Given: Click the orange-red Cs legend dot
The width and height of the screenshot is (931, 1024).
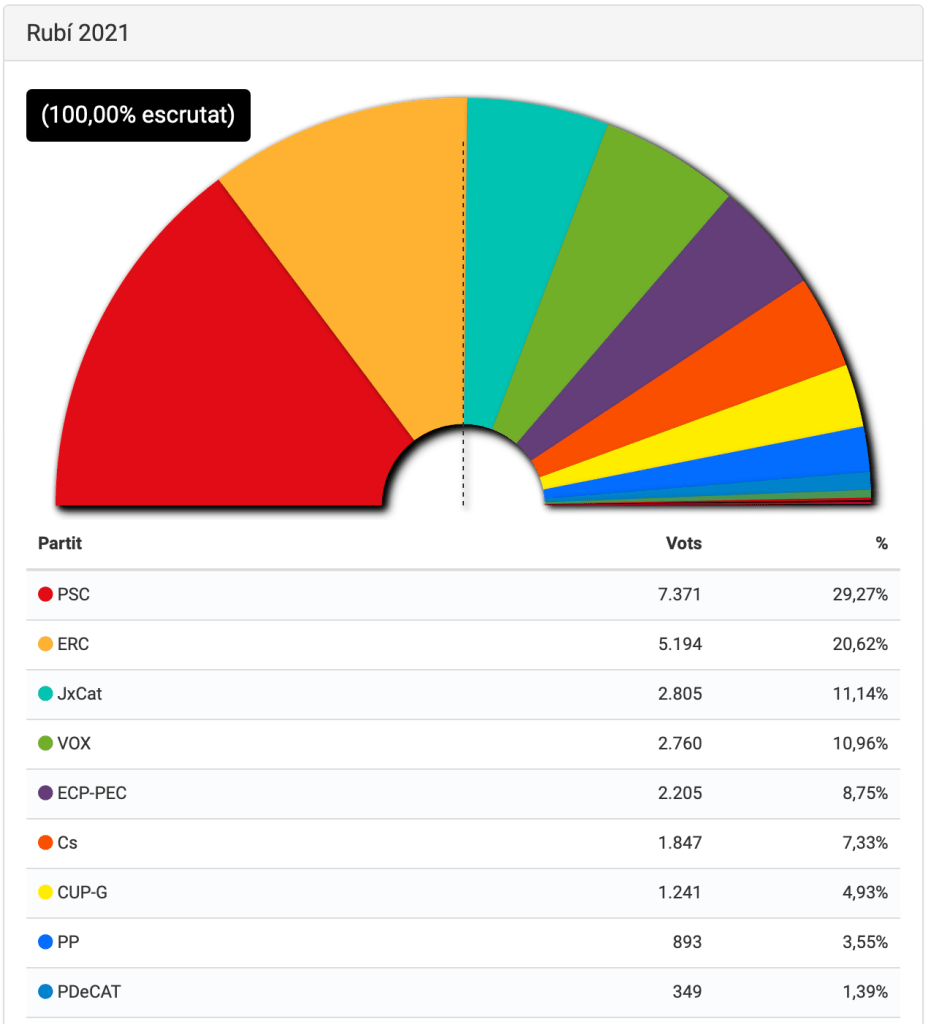Looking at the screenshot, I should coord(45,843).
